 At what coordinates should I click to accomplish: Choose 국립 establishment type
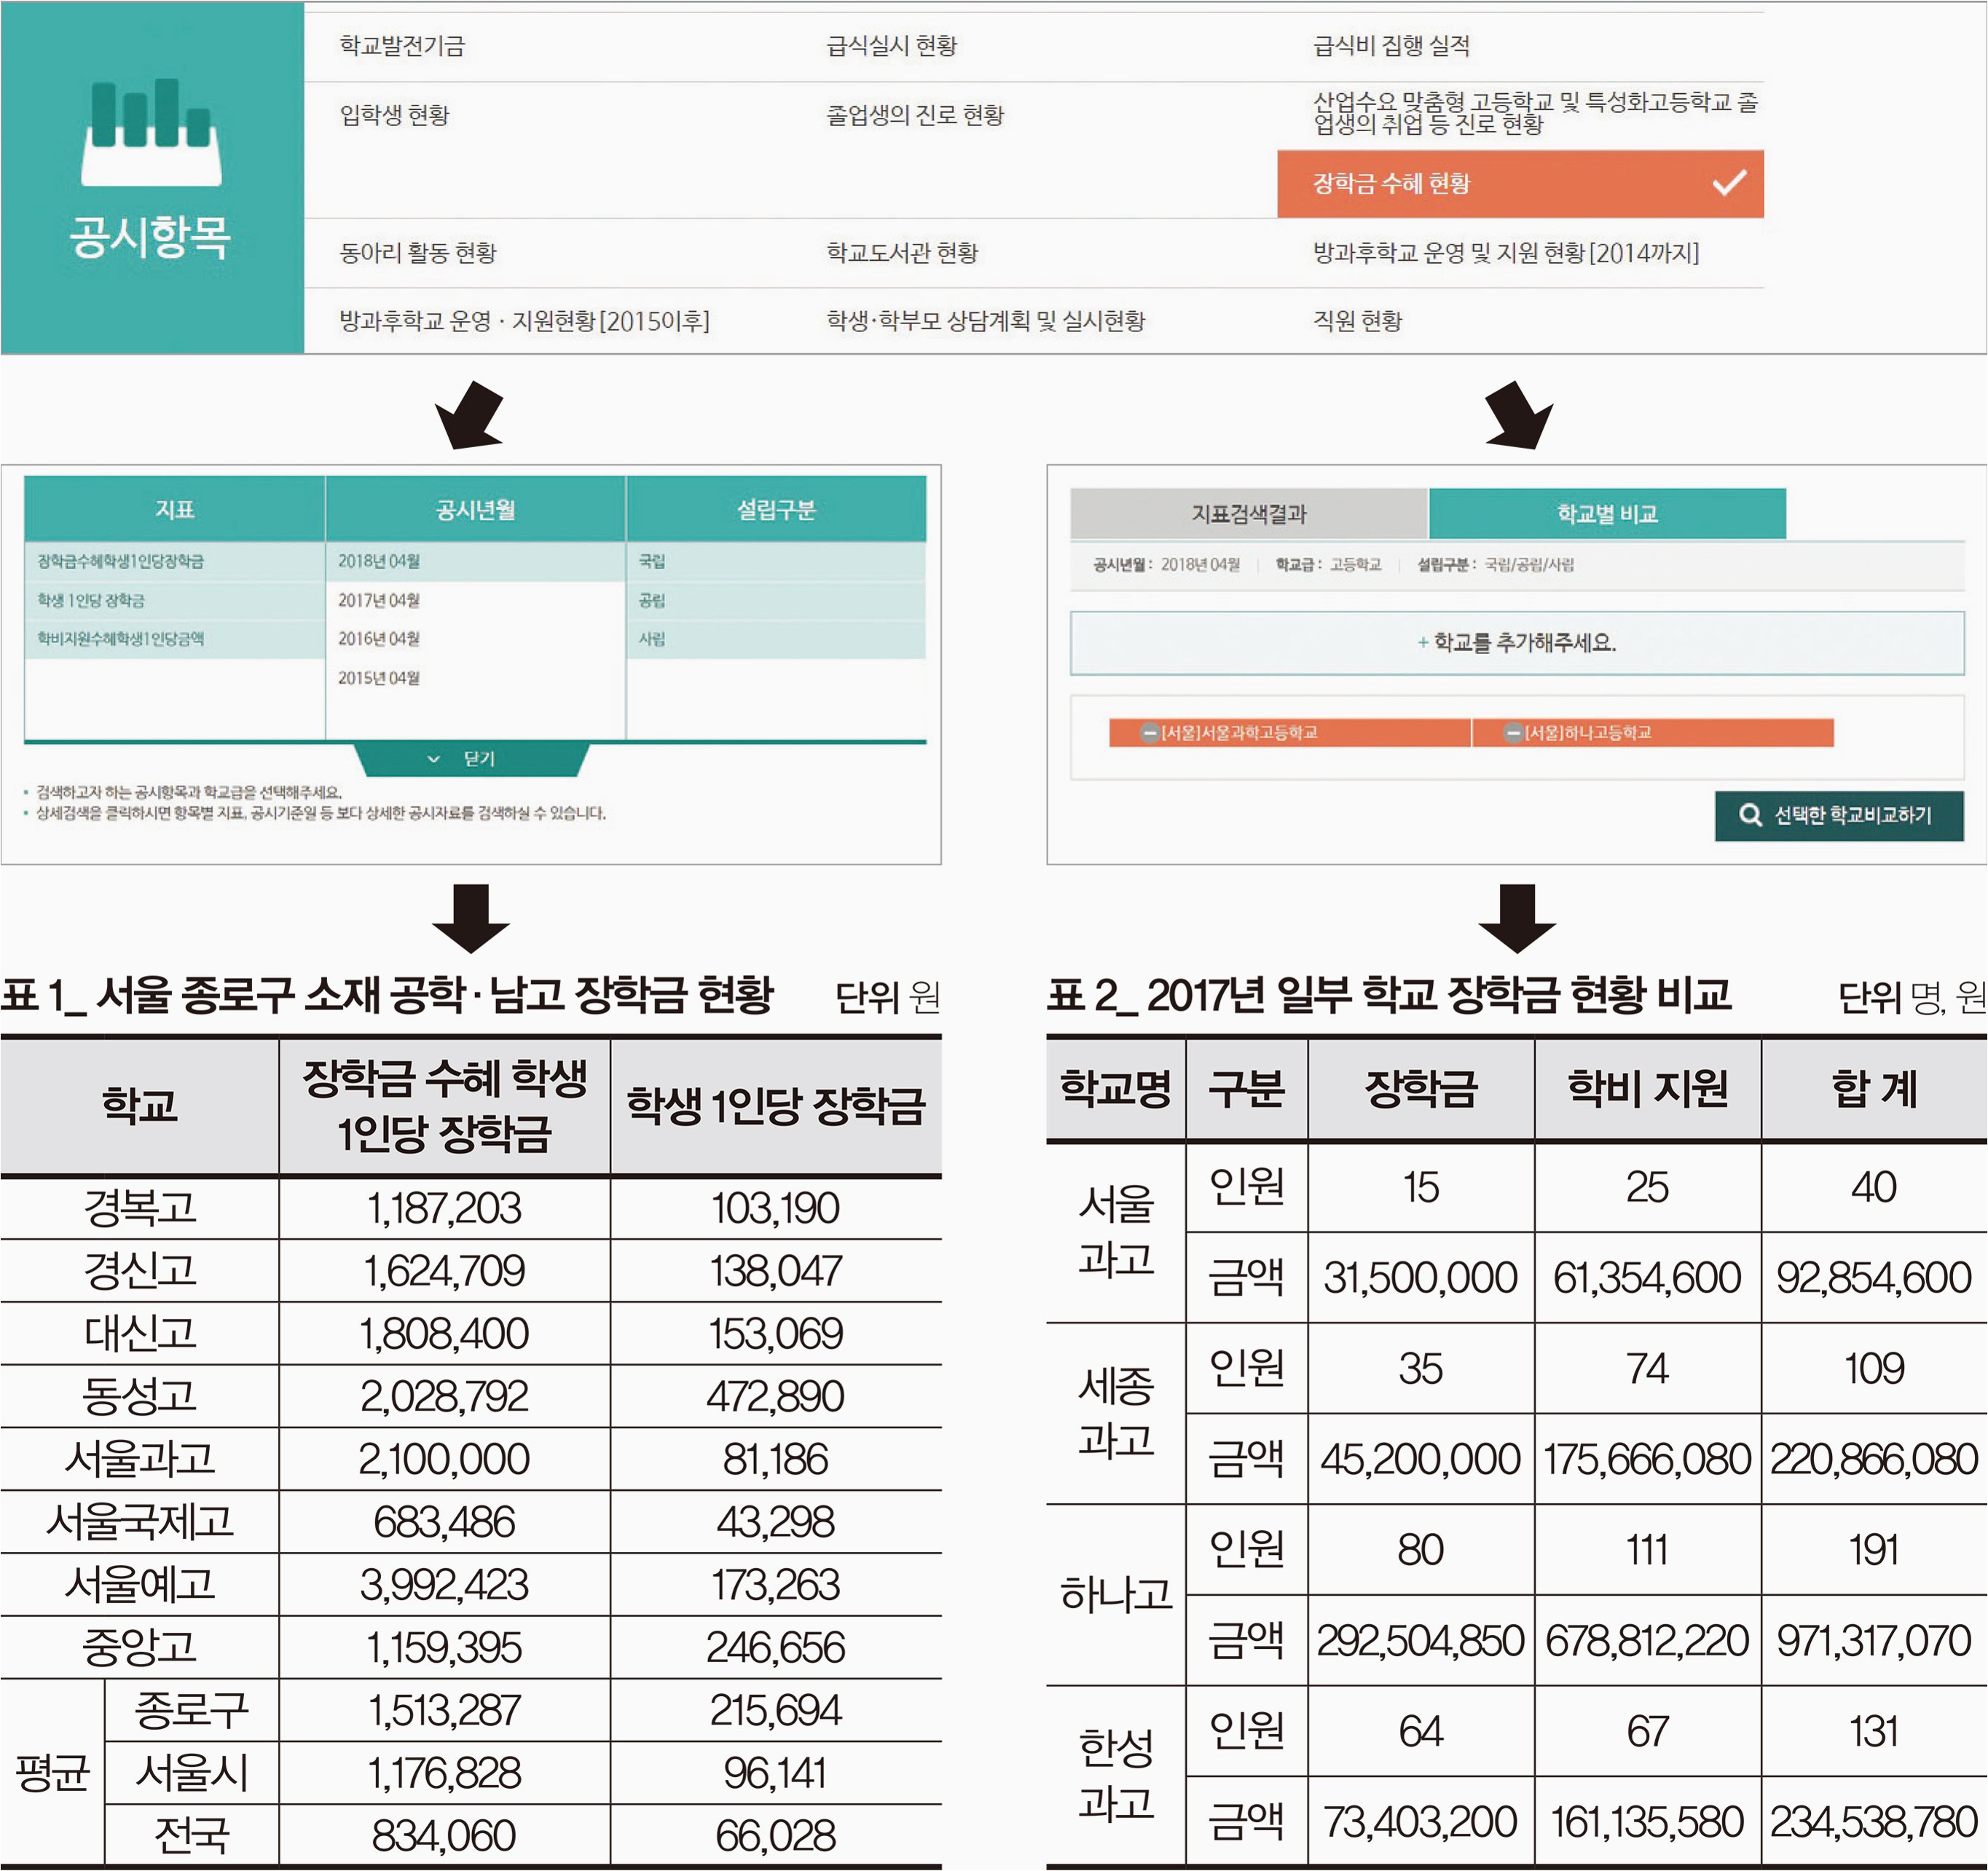coord(652,561)
